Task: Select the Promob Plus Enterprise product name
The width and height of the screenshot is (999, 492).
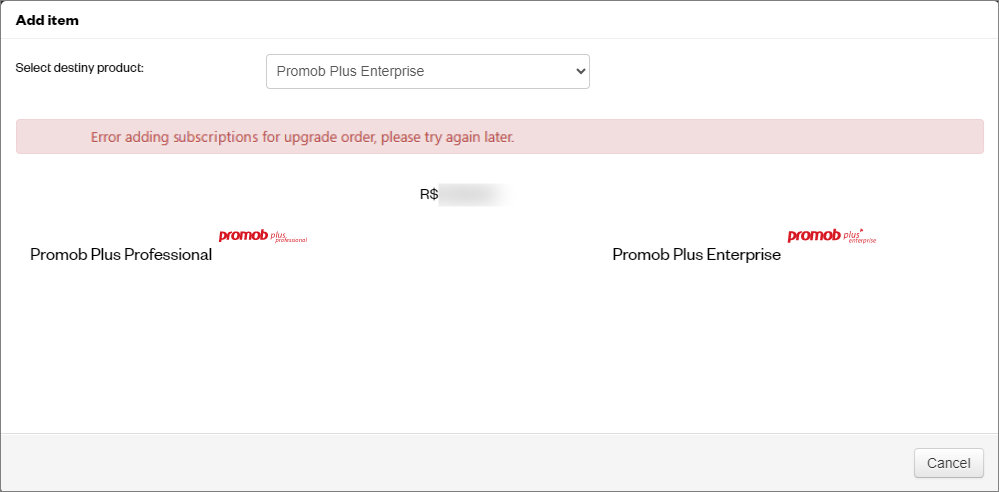Action: coord(696,255)
